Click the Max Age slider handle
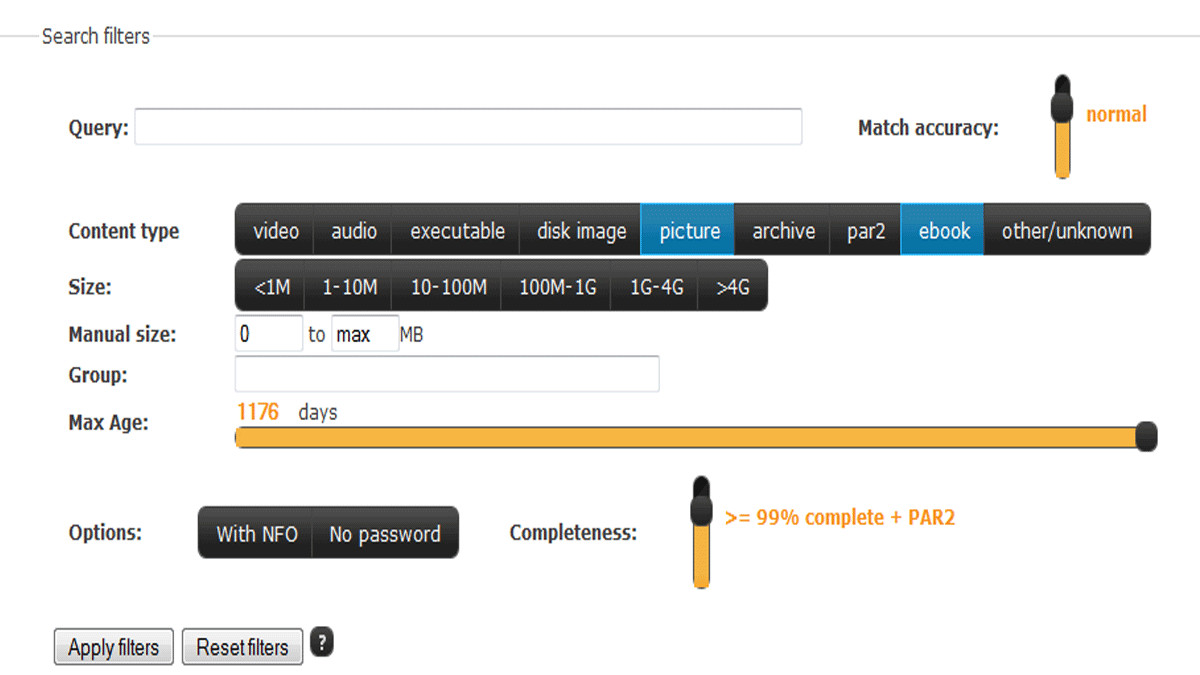 (x=1147, y=437)
